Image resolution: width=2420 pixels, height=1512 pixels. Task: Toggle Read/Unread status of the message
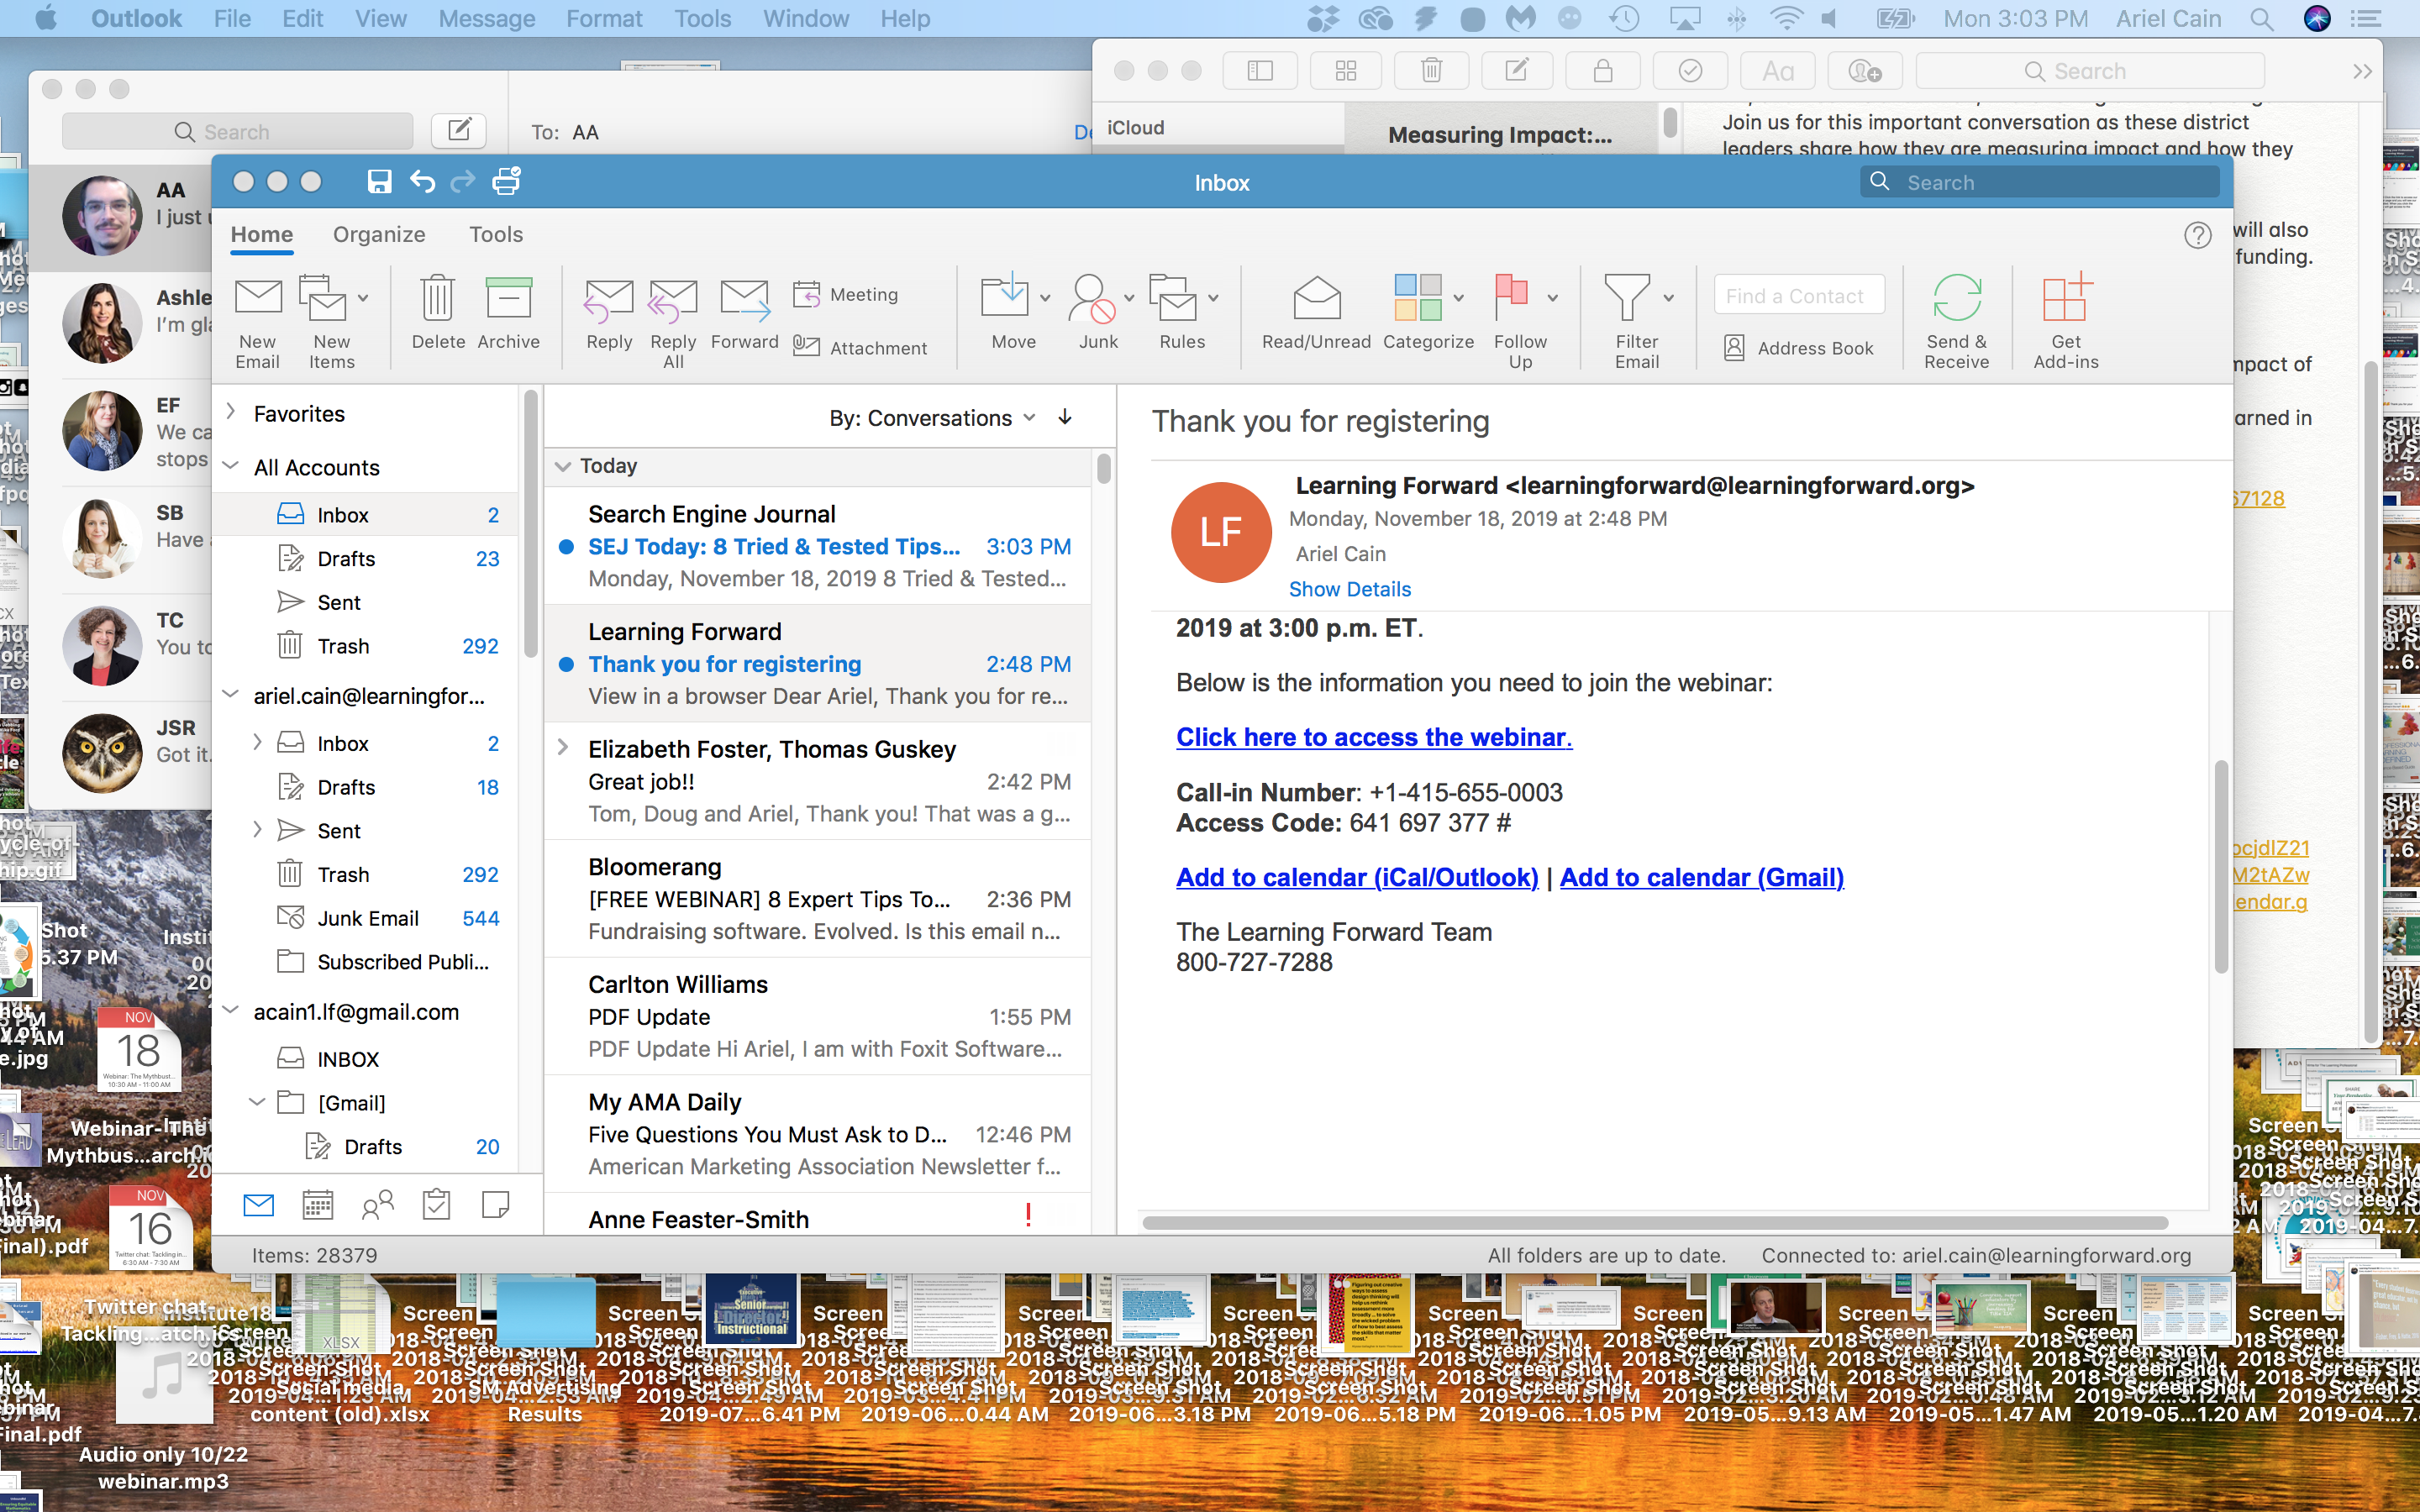[1316, 298]
